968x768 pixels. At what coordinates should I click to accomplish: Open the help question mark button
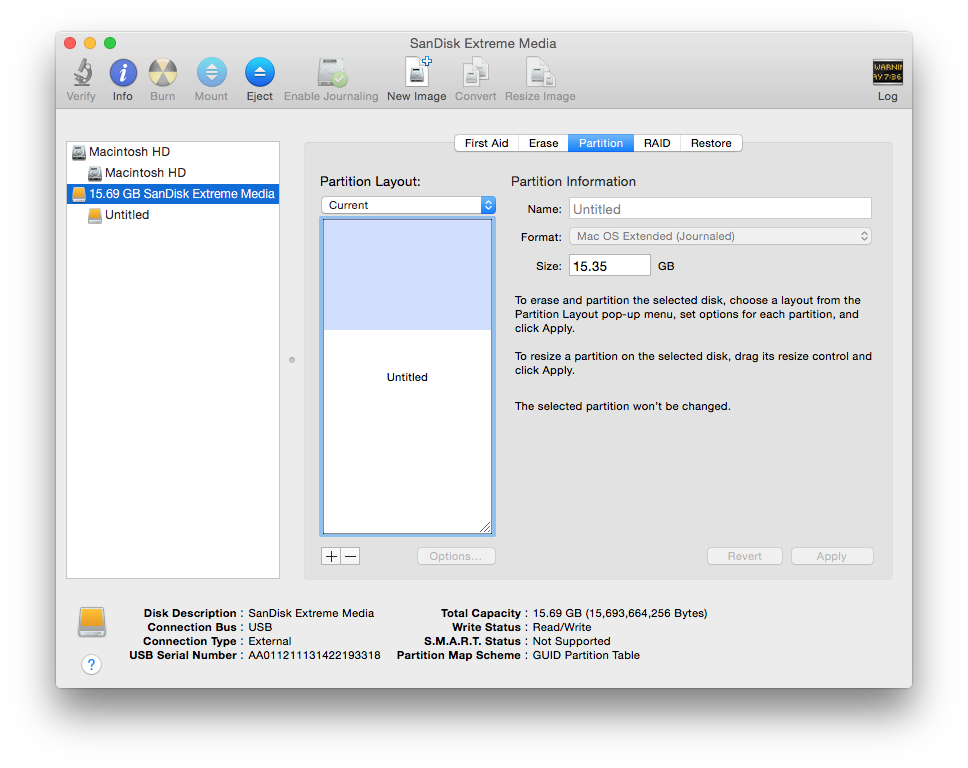click(x=91, y=664)
